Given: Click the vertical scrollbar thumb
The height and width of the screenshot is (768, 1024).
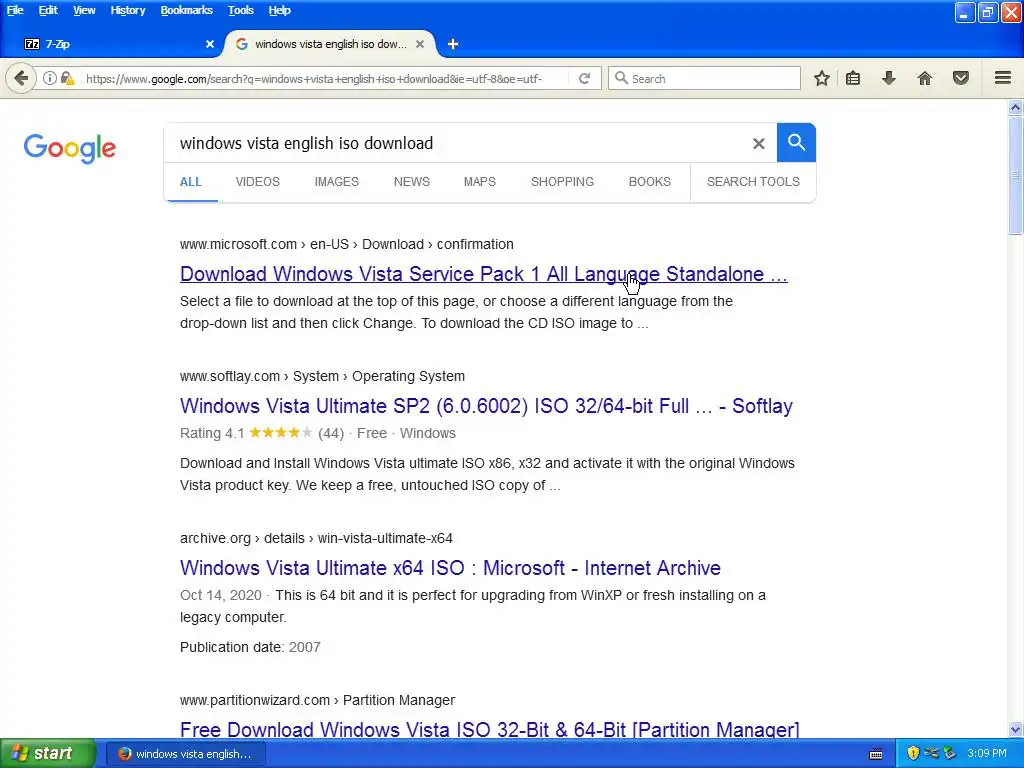Looking at the screenshot, I should 1016,174.
